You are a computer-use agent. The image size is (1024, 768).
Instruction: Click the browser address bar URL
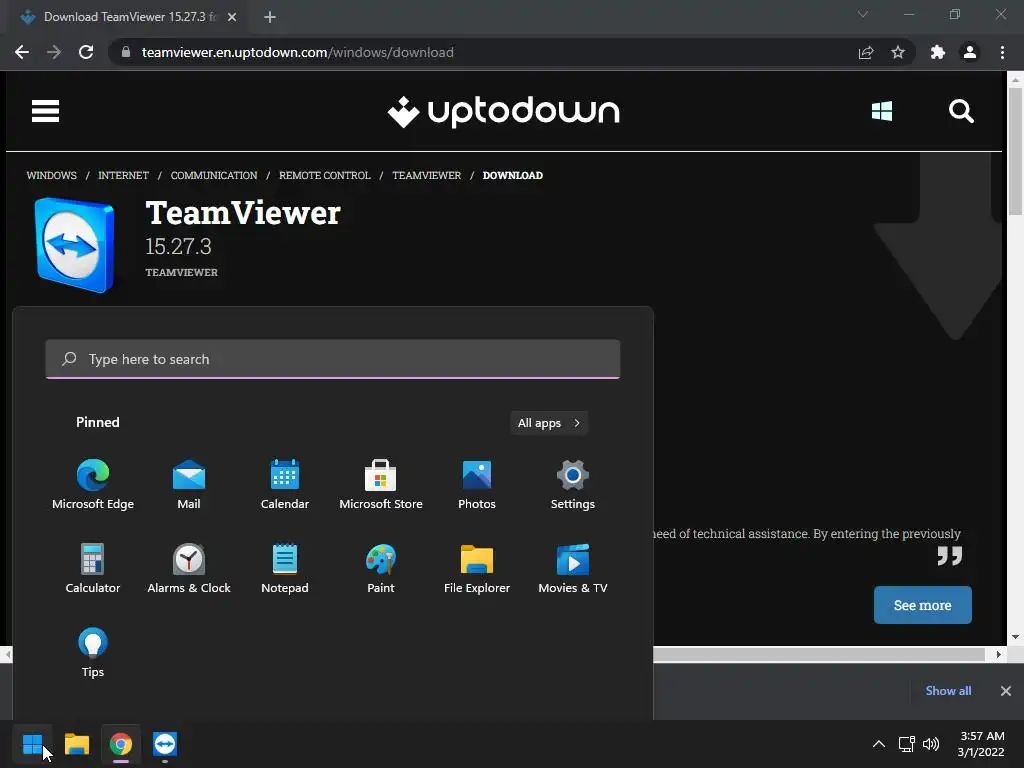pos(297,52)
